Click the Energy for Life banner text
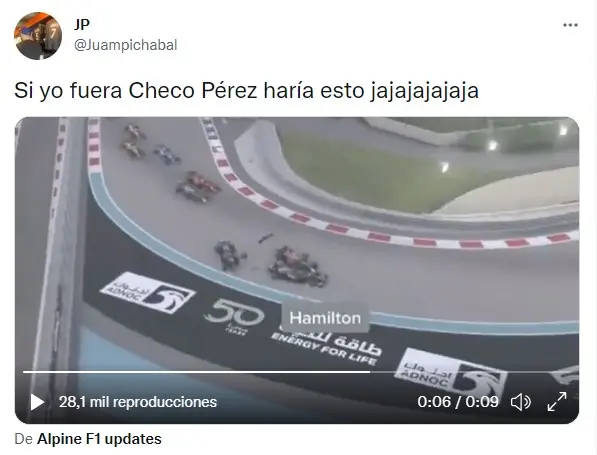Viewport: 597px width, 455px height. (x=326, y=348)
